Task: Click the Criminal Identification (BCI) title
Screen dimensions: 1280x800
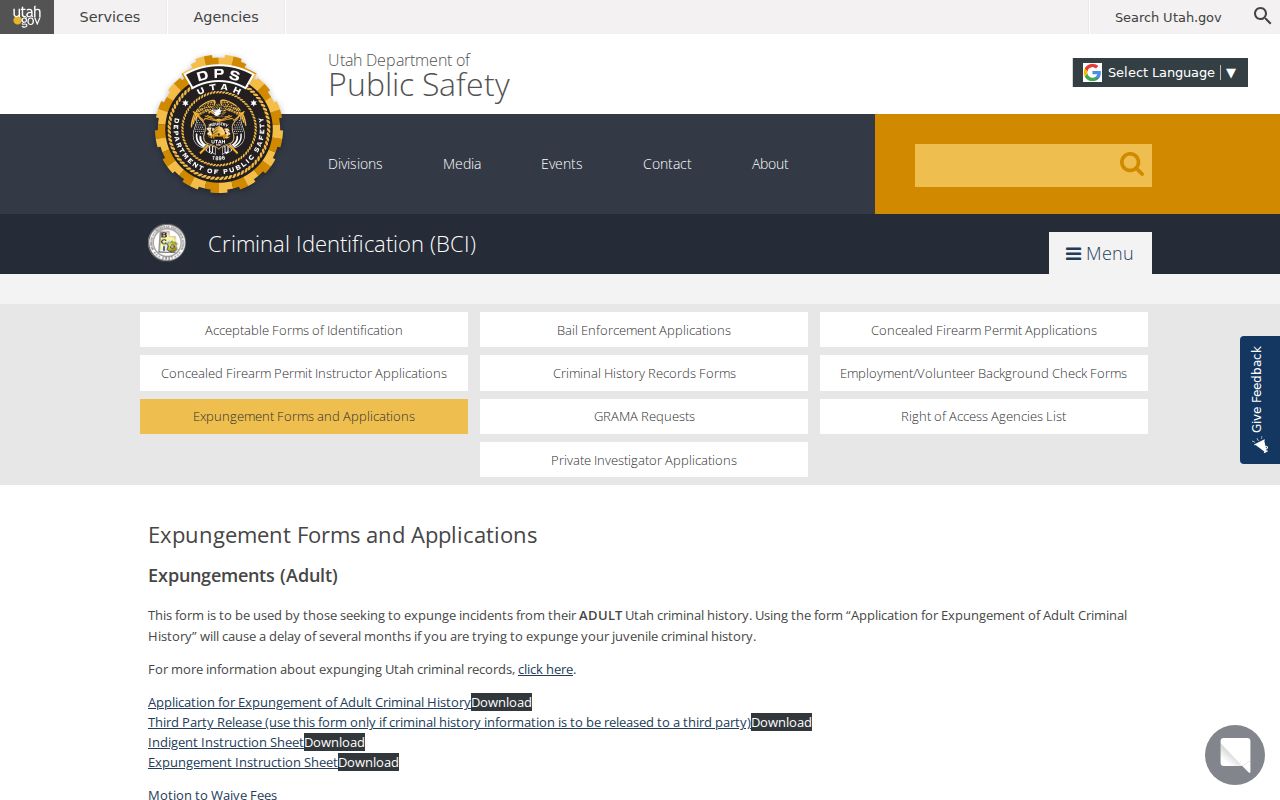Action: (342, 244)
